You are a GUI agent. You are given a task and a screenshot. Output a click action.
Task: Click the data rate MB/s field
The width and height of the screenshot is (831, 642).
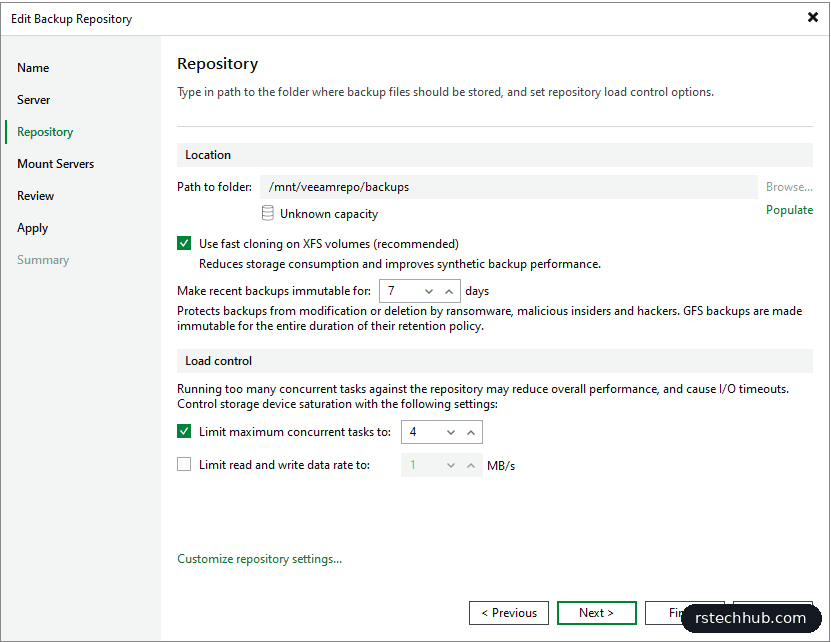(442, 465)
